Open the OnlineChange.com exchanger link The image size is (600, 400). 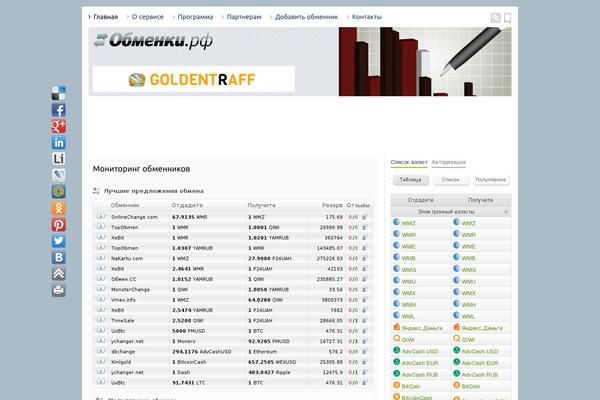pos(134,217)
